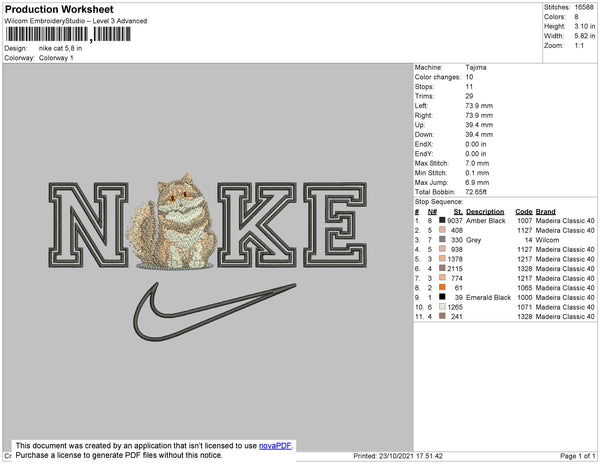Click the 'Wilcom' brand entry in row 3

(x=547, y=240)
